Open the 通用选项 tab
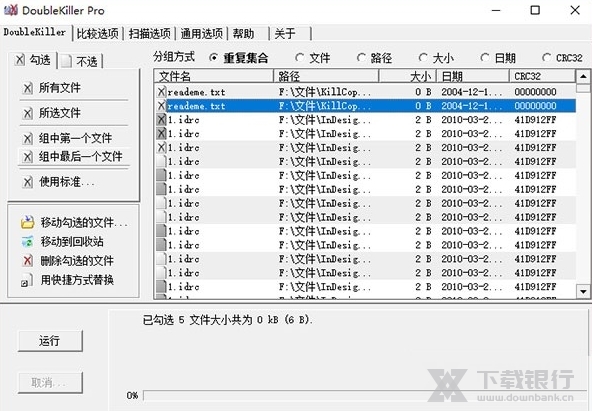Viewport: 592px width, 411px height. [x=202, y=34]
